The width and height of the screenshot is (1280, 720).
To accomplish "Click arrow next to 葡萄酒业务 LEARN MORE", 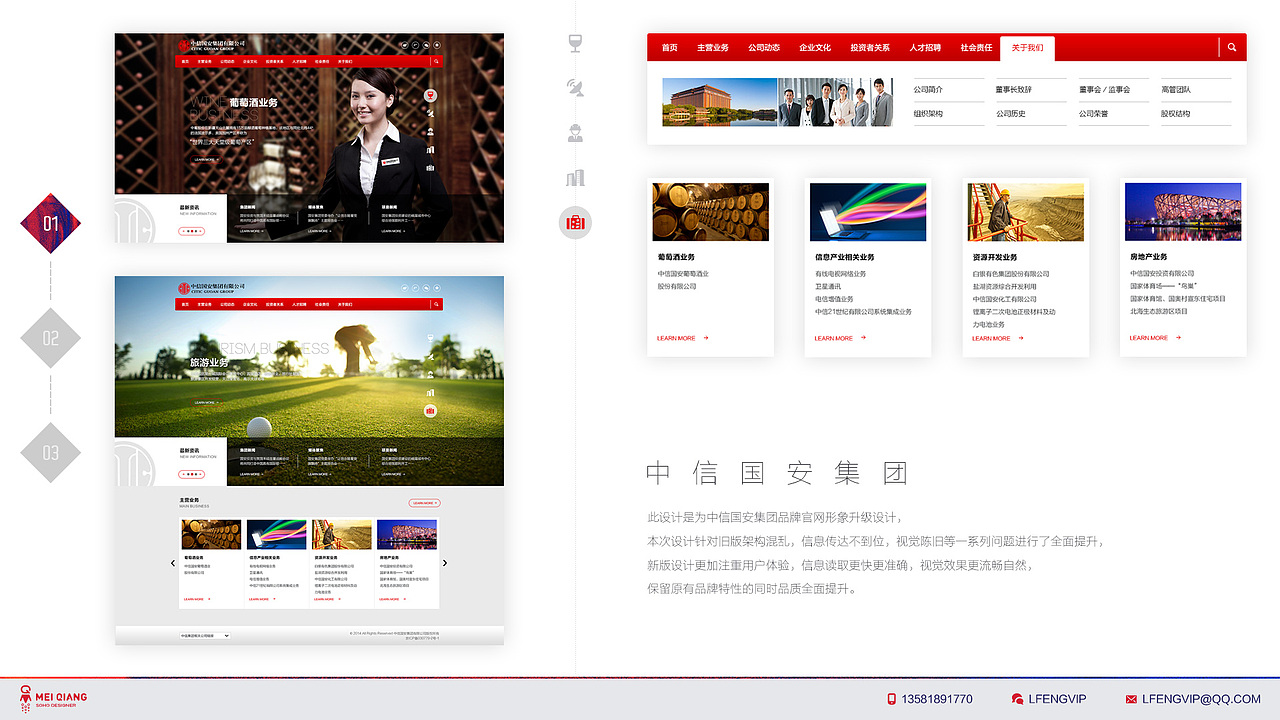I will coord(706,338).
